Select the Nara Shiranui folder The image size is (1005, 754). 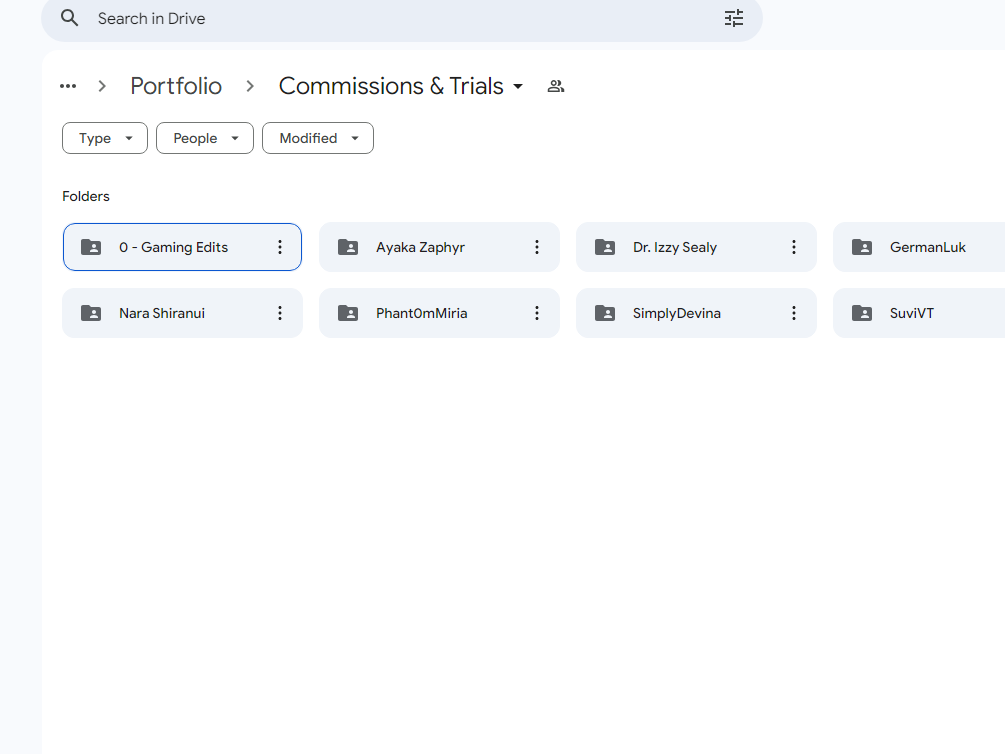point(182,313)
